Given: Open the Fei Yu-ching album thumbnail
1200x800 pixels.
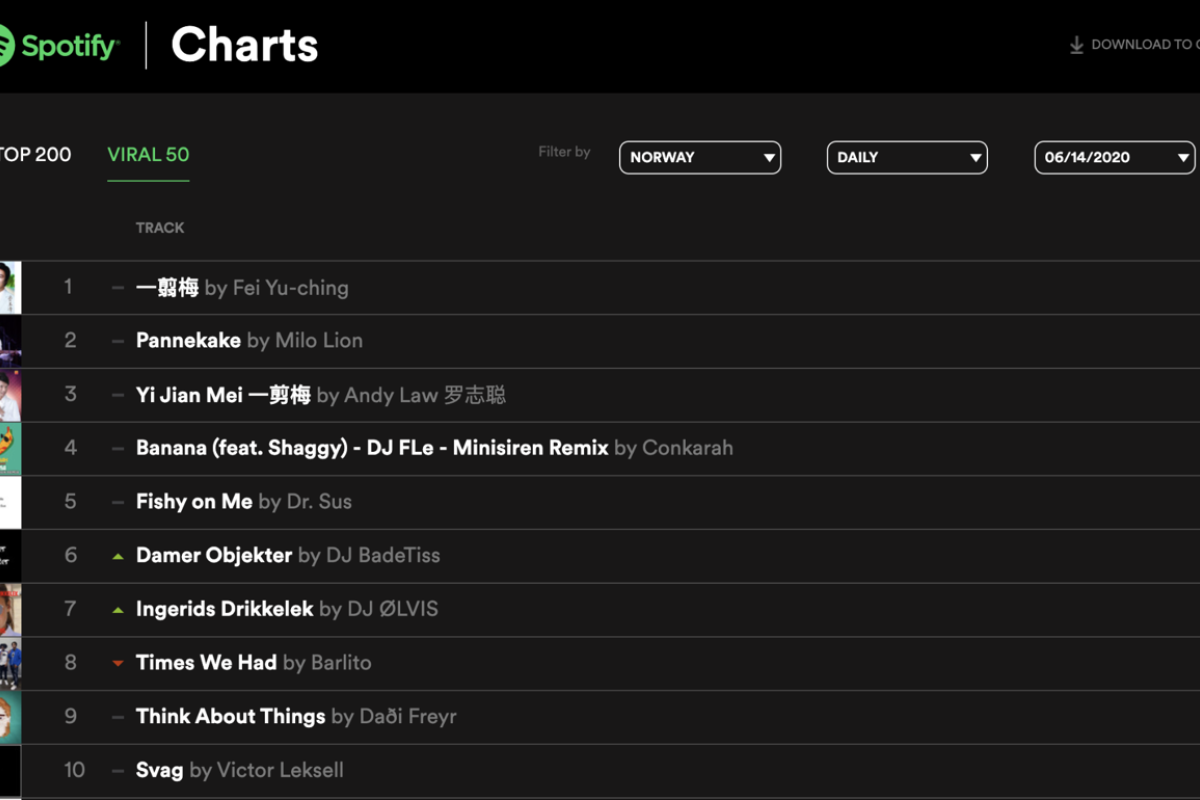Looking at the screenshot, I should click(10, 288).
